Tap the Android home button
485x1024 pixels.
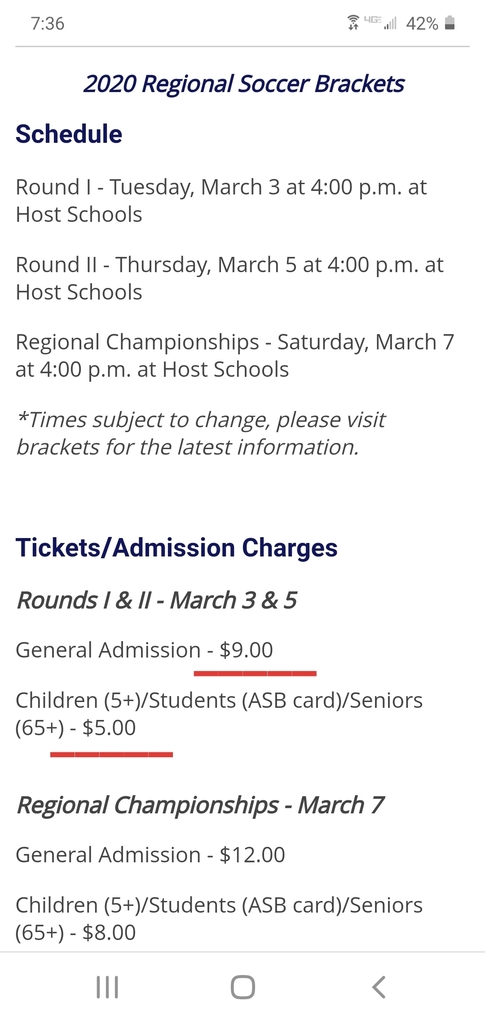point(242,987)
